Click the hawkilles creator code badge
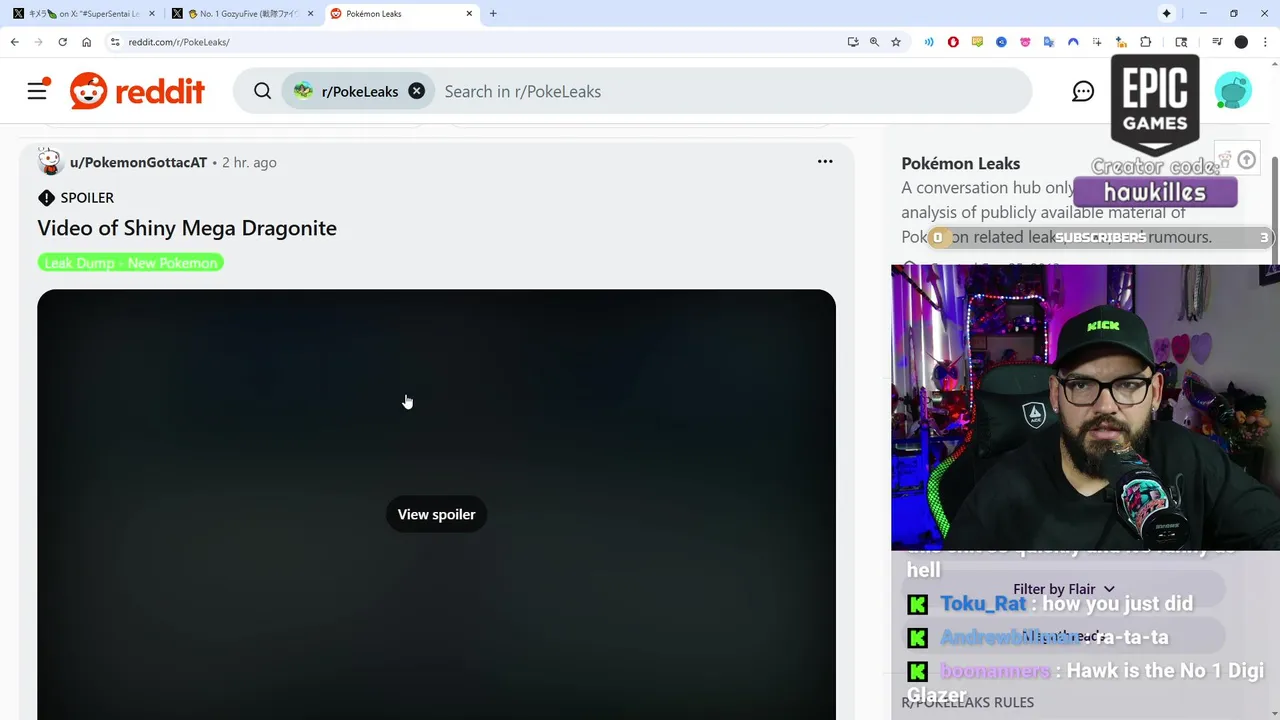The width and height of the screenshot is (1280, 720). coord(1155,192)
